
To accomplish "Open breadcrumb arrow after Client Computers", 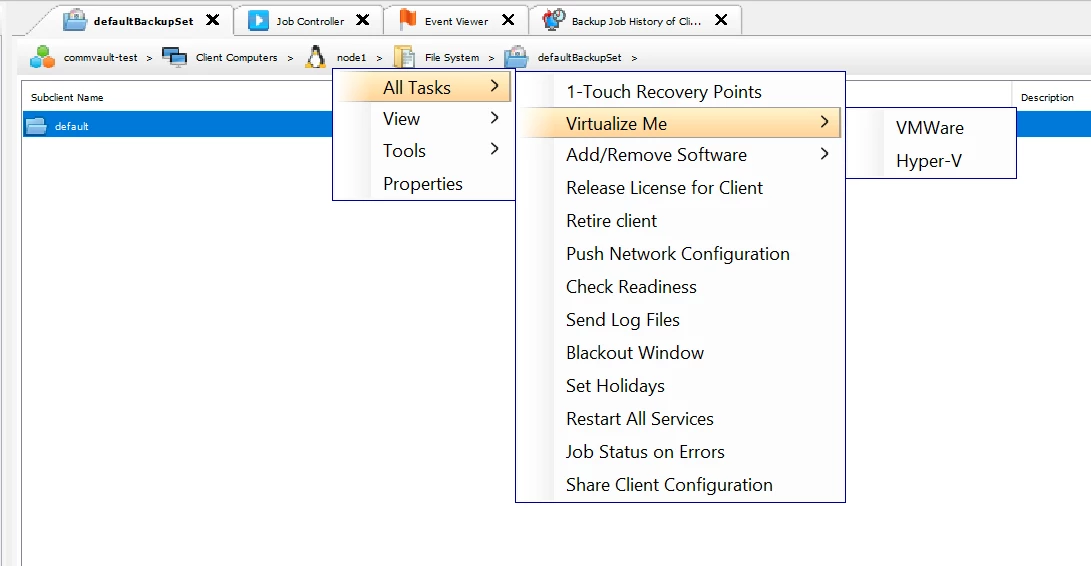I will [x=290, y=58].
